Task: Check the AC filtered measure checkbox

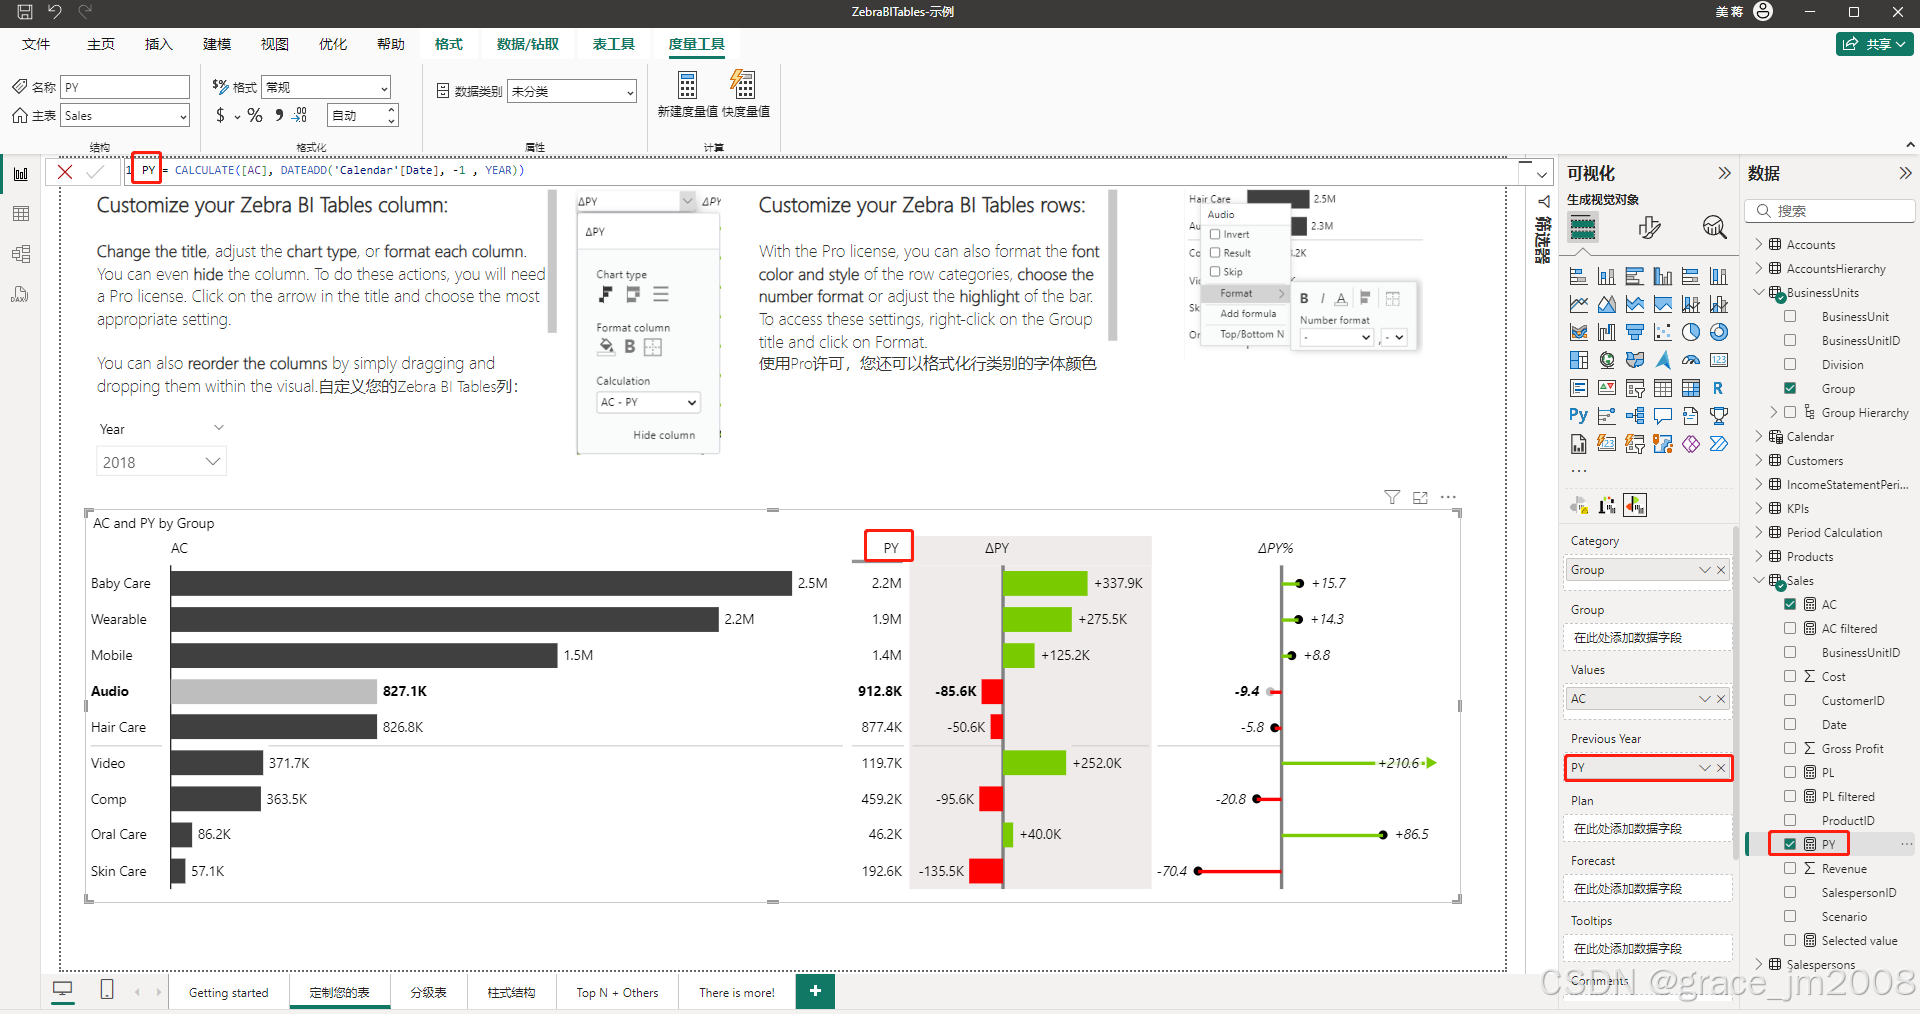Action: pos(1790,629)
